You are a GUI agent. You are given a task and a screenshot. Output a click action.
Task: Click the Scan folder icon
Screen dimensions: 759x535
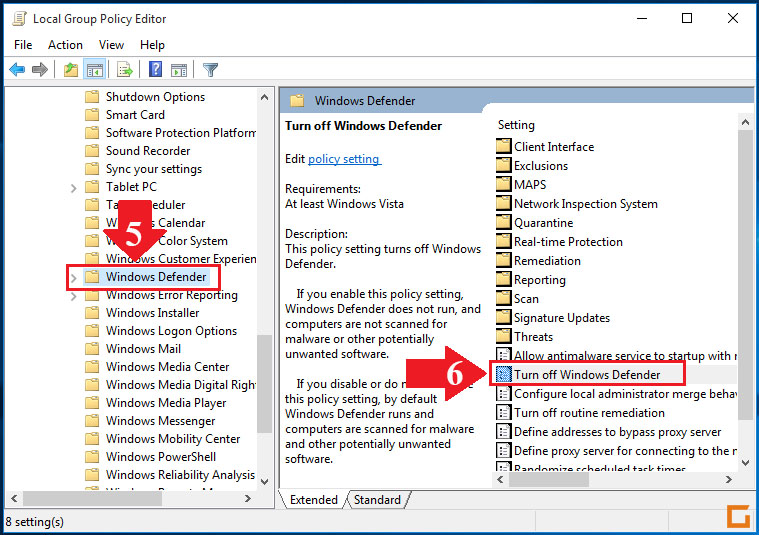[x=503, y=298]
